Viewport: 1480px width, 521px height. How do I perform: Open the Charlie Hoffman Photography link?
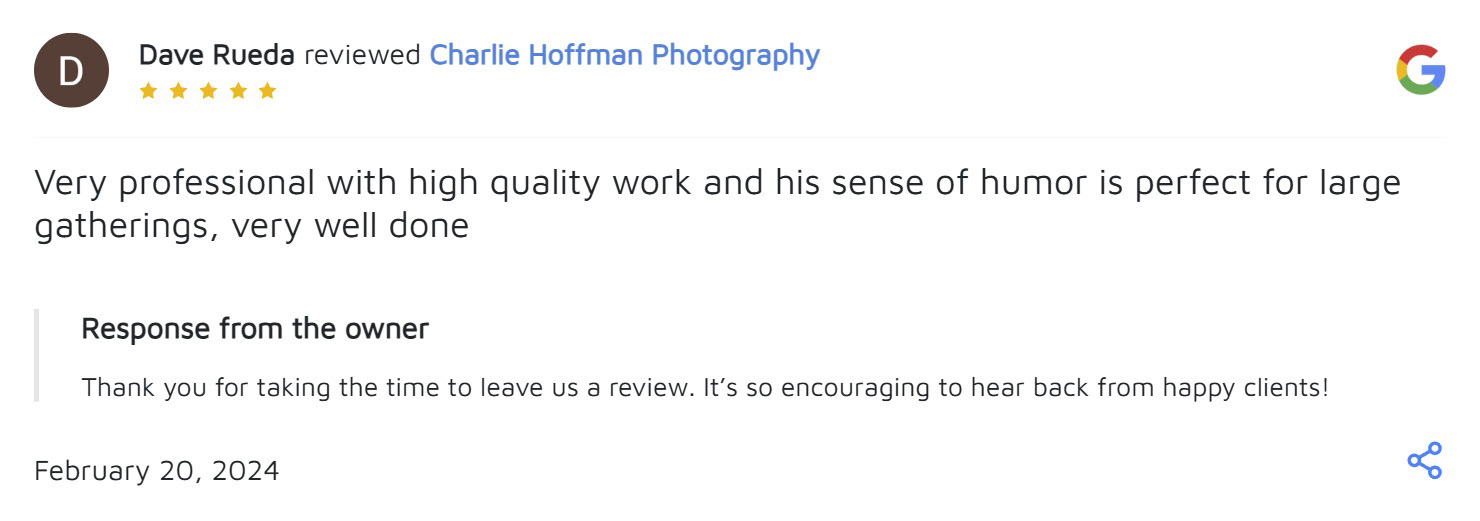[623, 55]
